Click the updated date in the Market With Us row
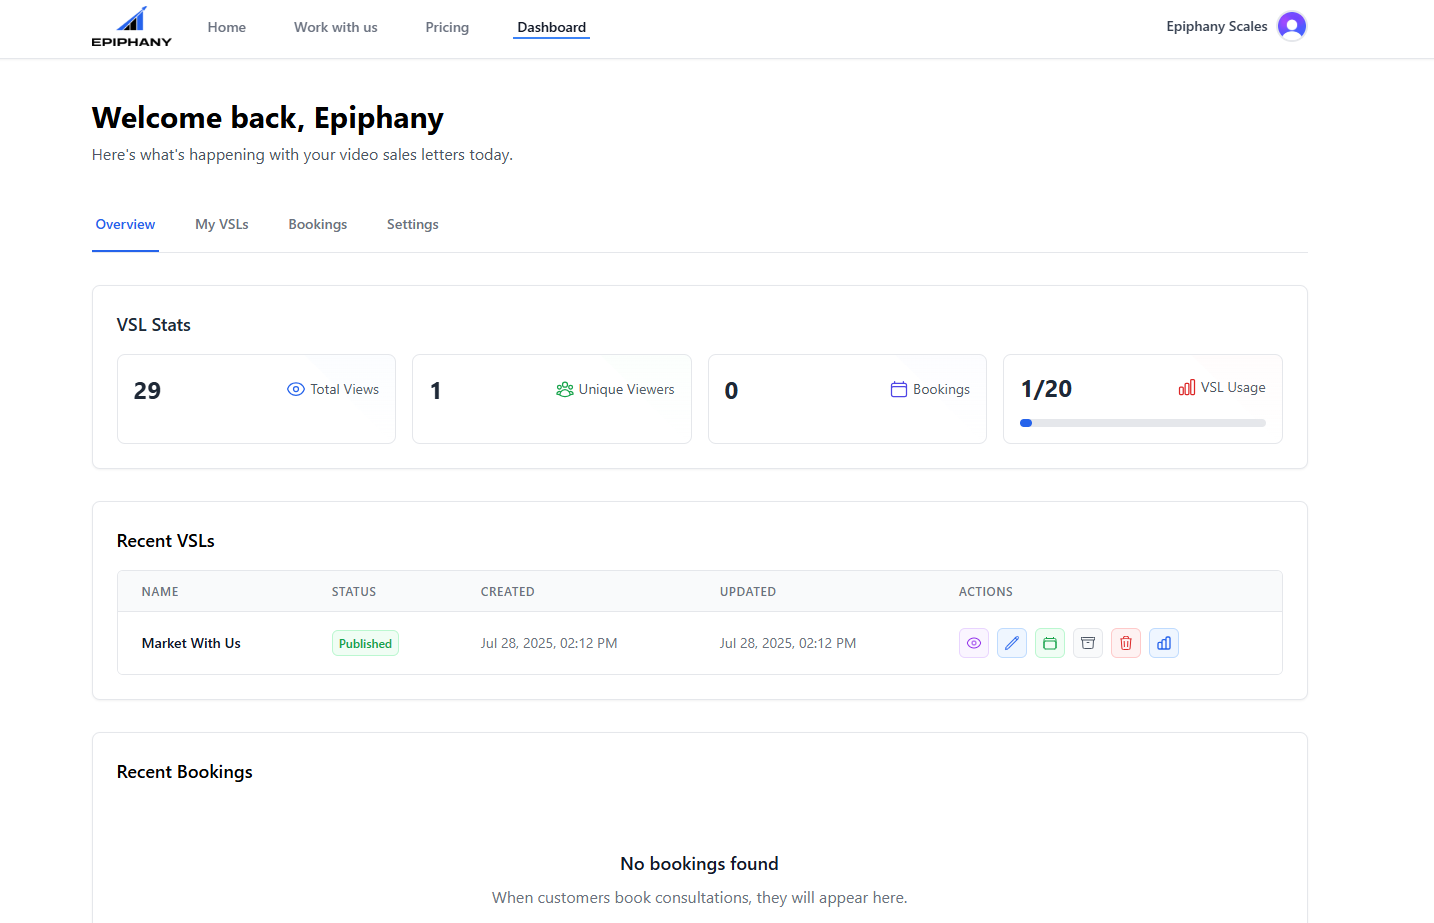The width and height of the screenshot is (1434, 923). click(x=788, y=643)
